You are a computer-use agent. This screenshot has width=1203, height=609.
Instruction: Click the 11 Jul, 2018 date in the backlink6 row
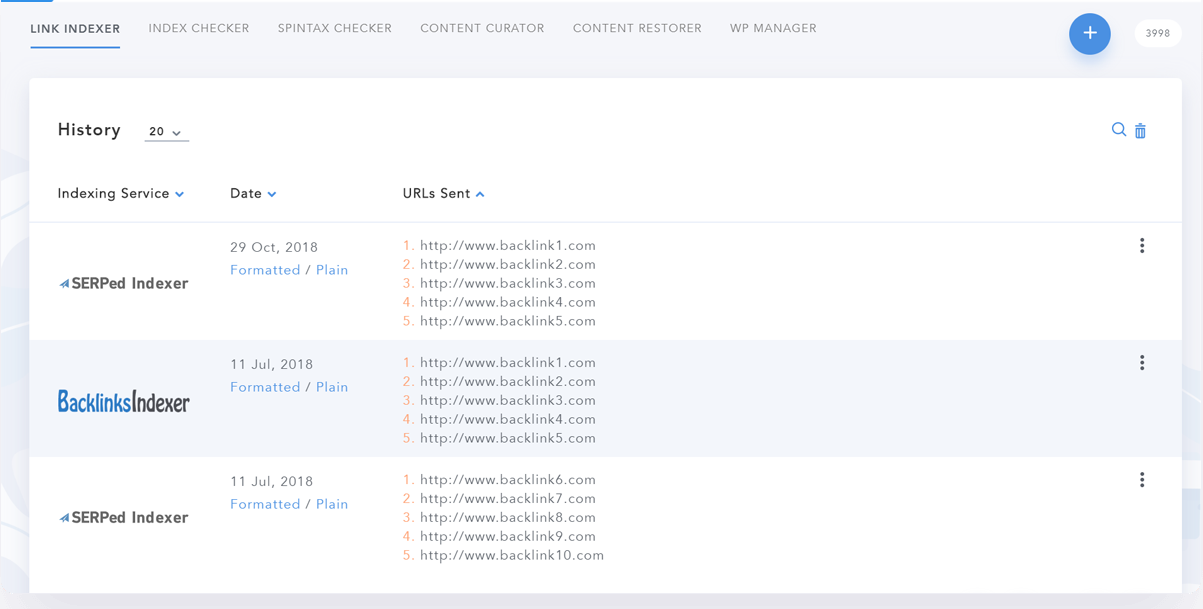[272, 481]
